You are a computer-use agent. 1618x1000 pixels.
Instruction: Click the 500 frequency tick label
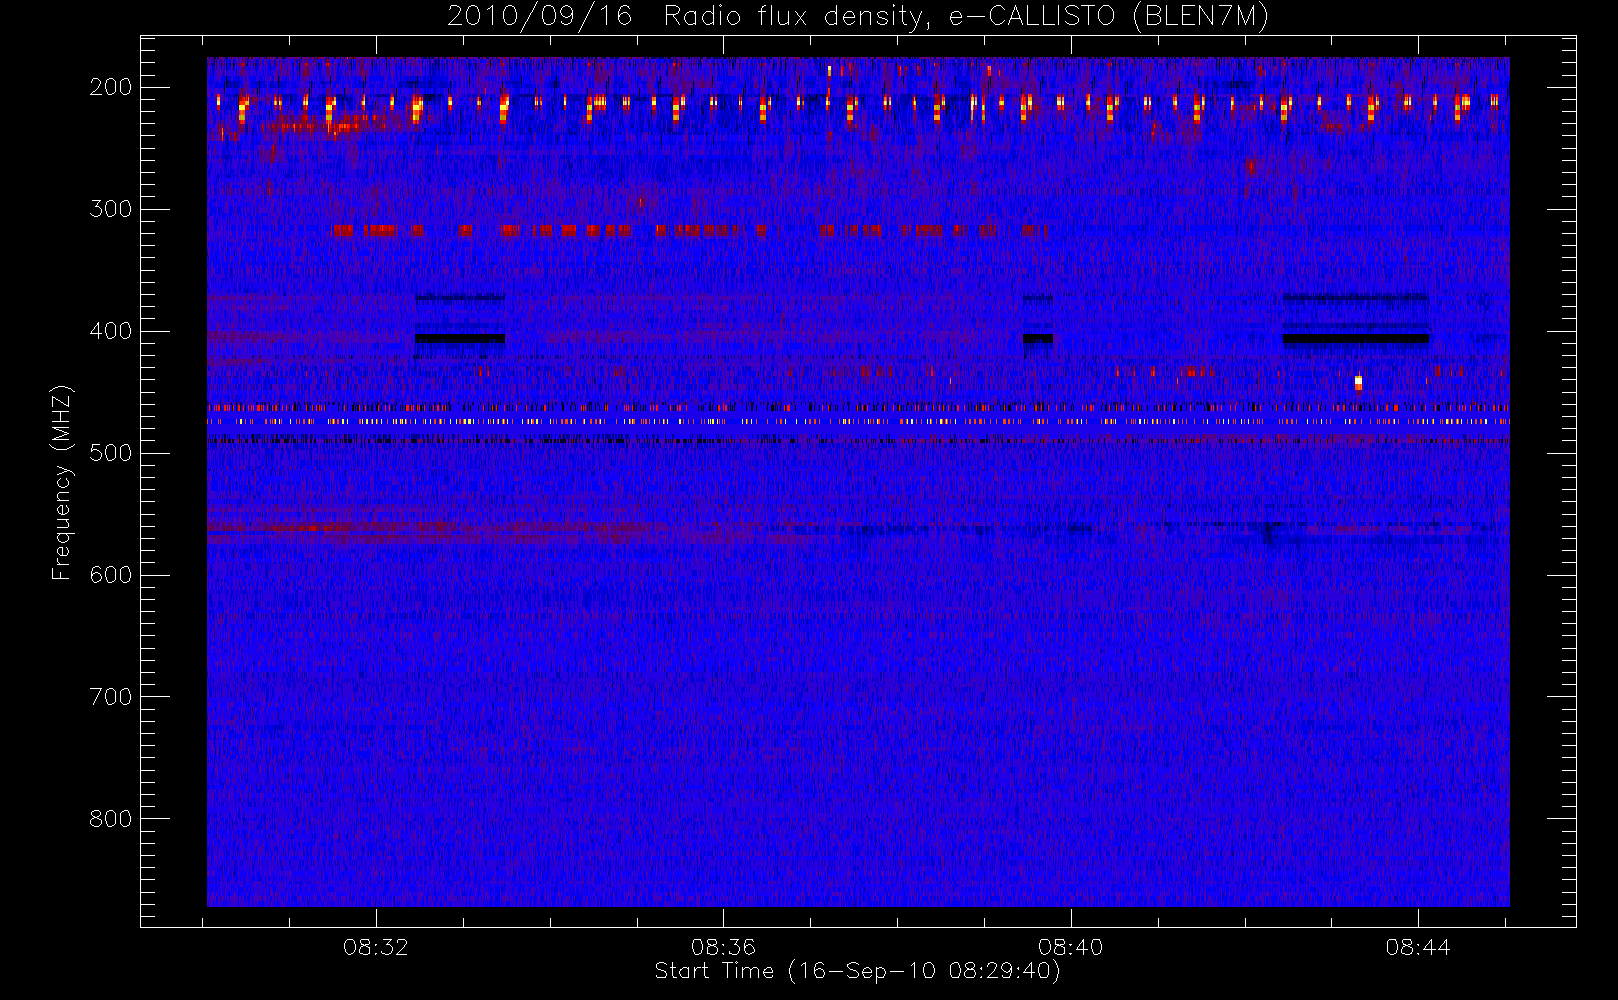111,453
